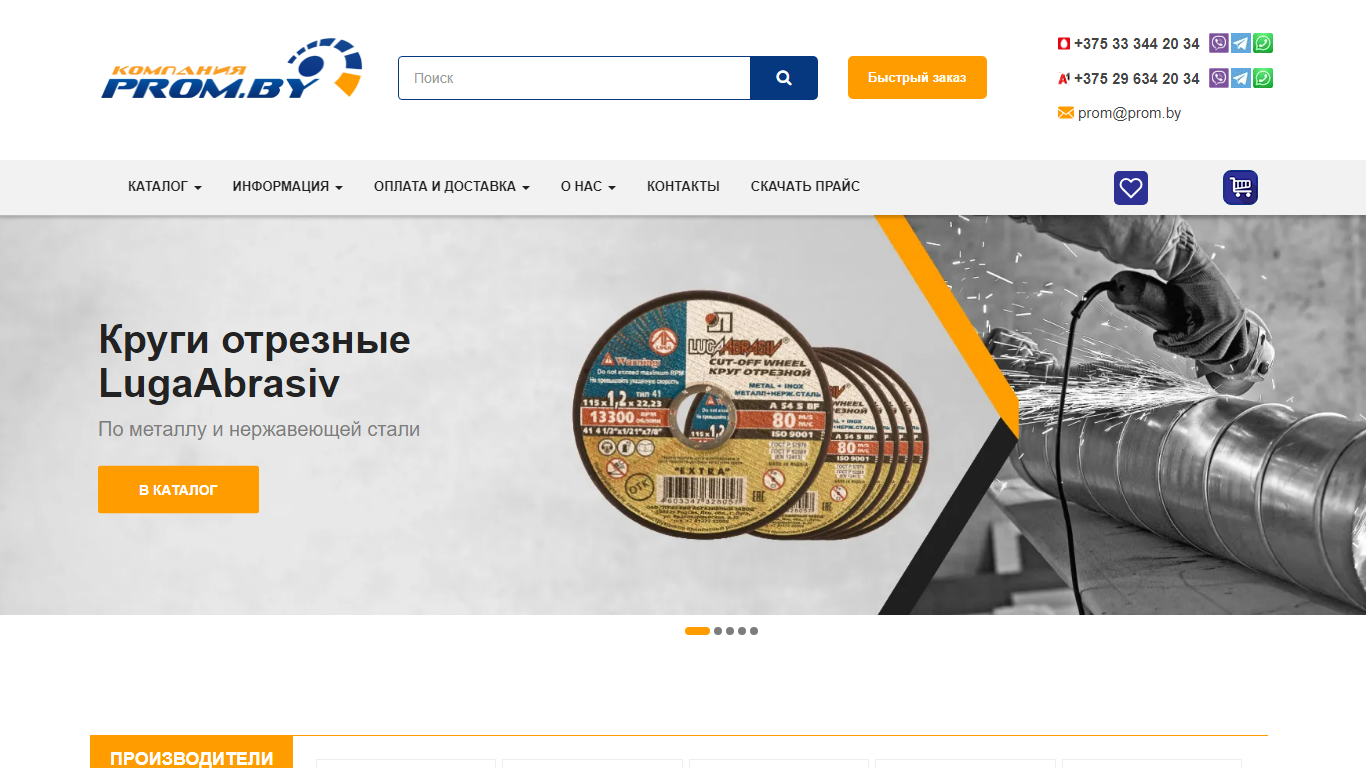The image size is (1366, 768).
Task: Open the Скачать прайс menu item
Action: (x=805, y=186)
